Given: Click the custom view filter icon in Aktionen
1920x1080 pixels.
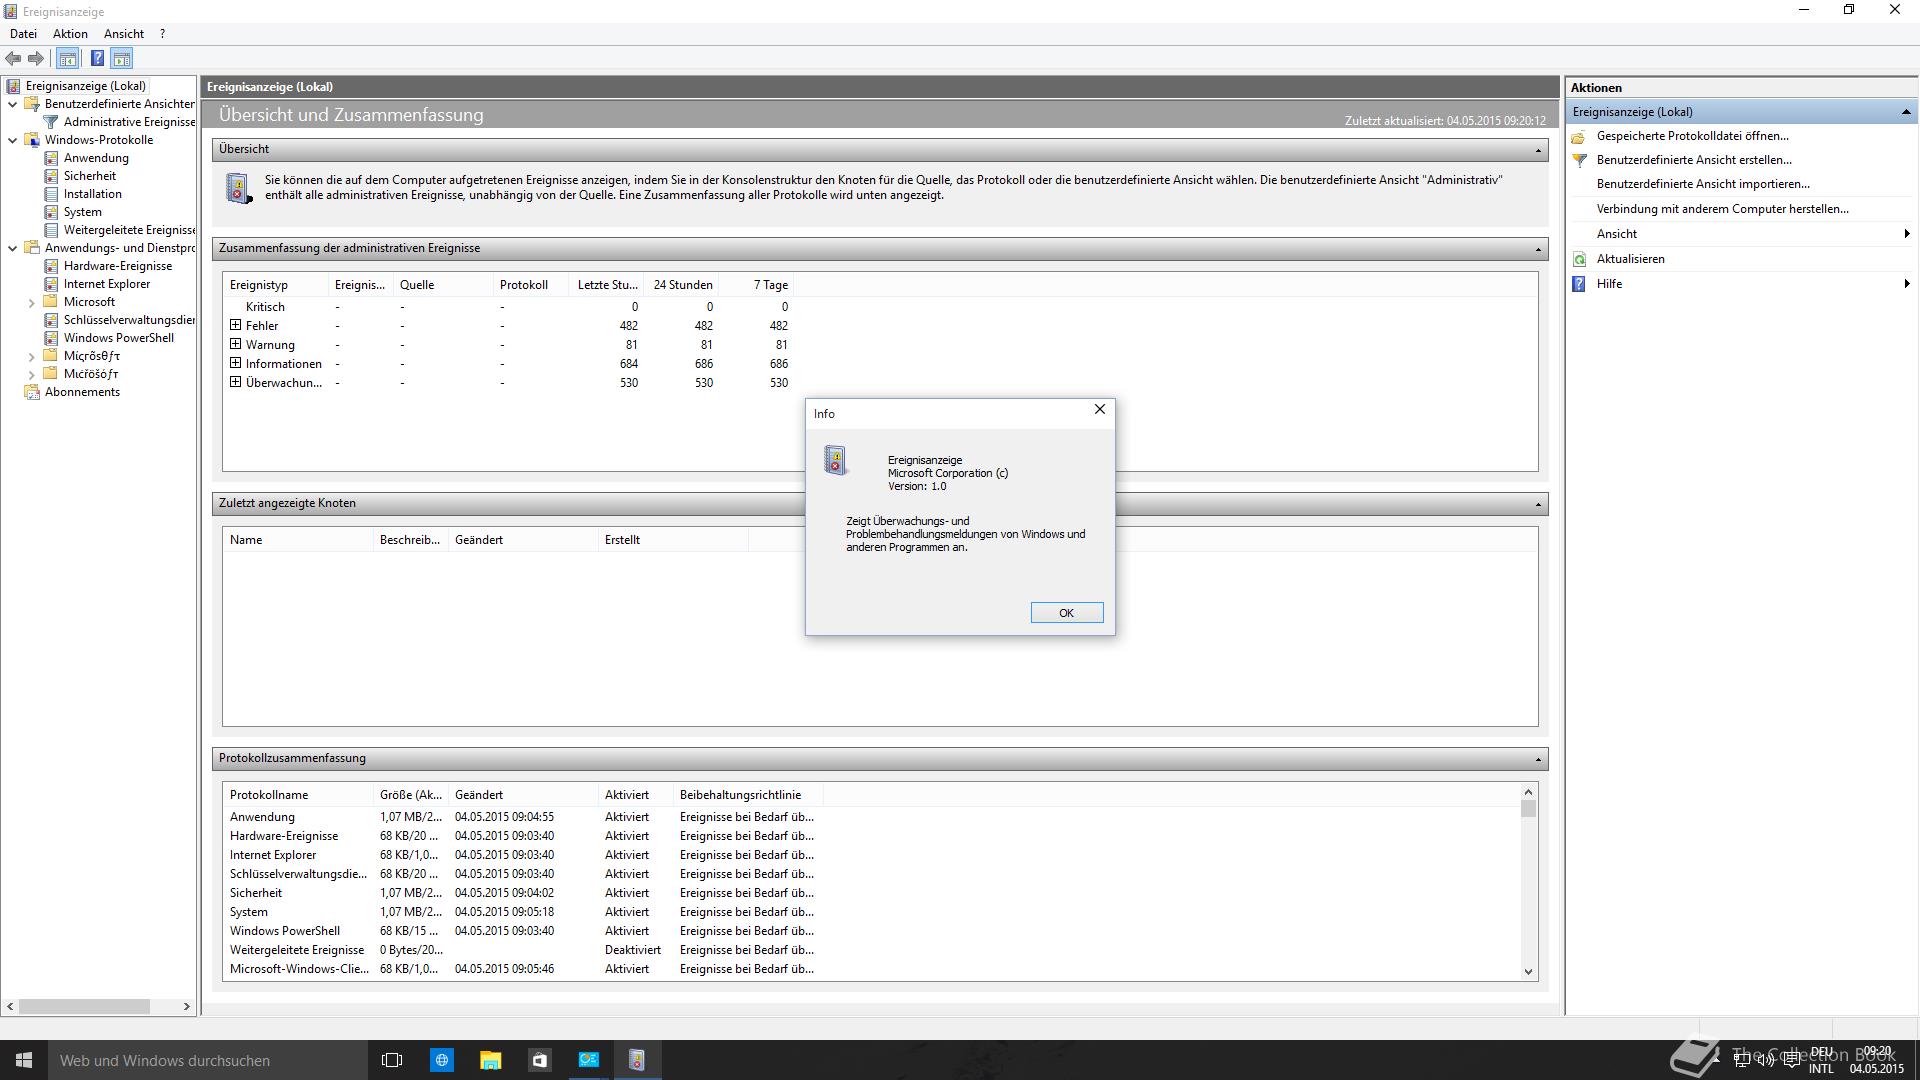Looking at the screenshot, I should [x=1580, y=160].
